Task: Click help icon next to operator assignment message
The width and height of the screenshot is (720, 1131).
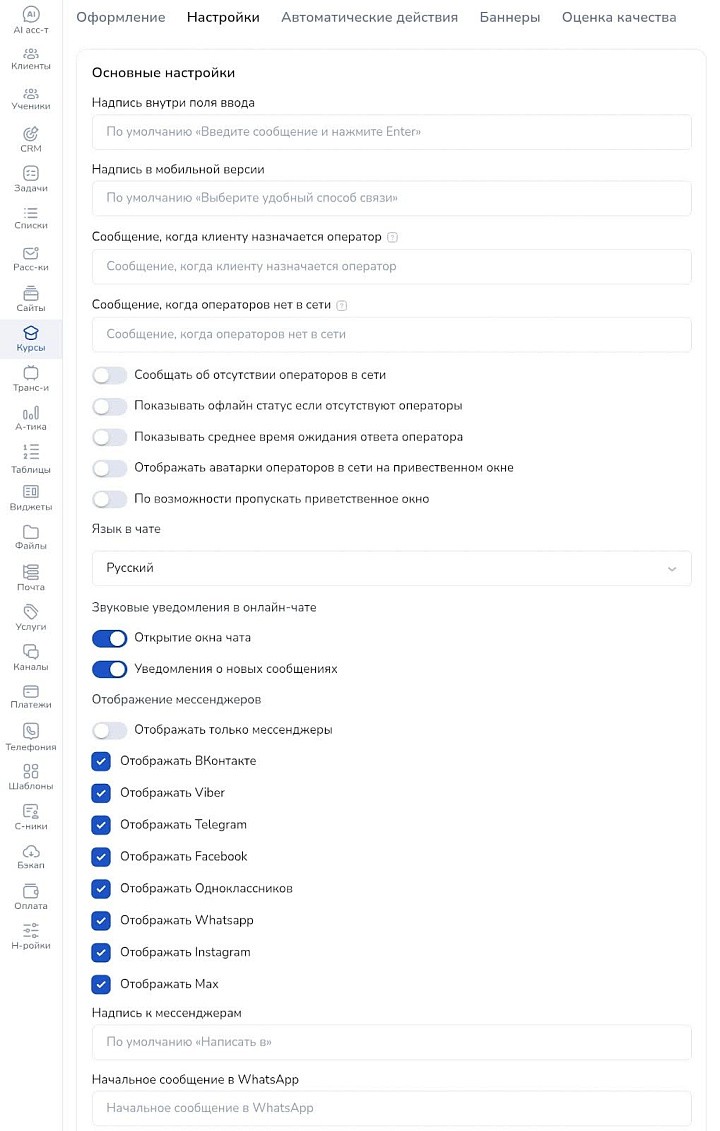Action: [x=392, y=238]
